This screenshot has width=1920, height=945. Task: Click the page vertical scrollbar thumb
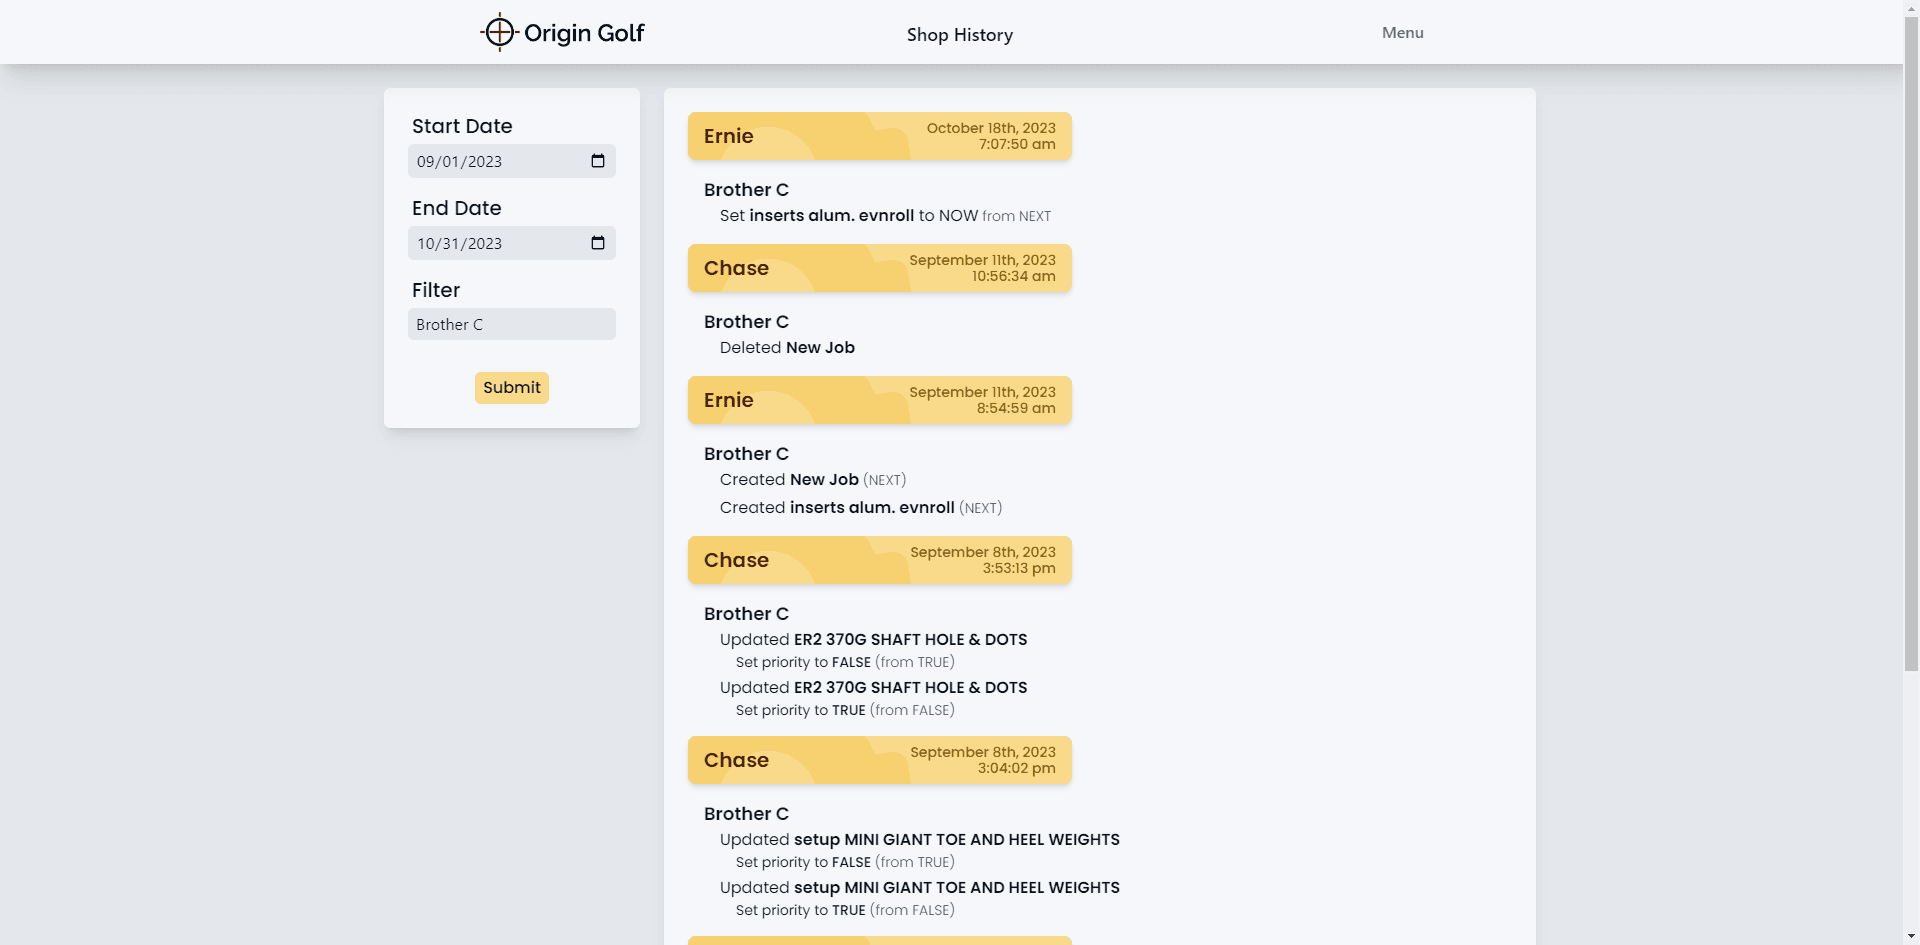1911,340
